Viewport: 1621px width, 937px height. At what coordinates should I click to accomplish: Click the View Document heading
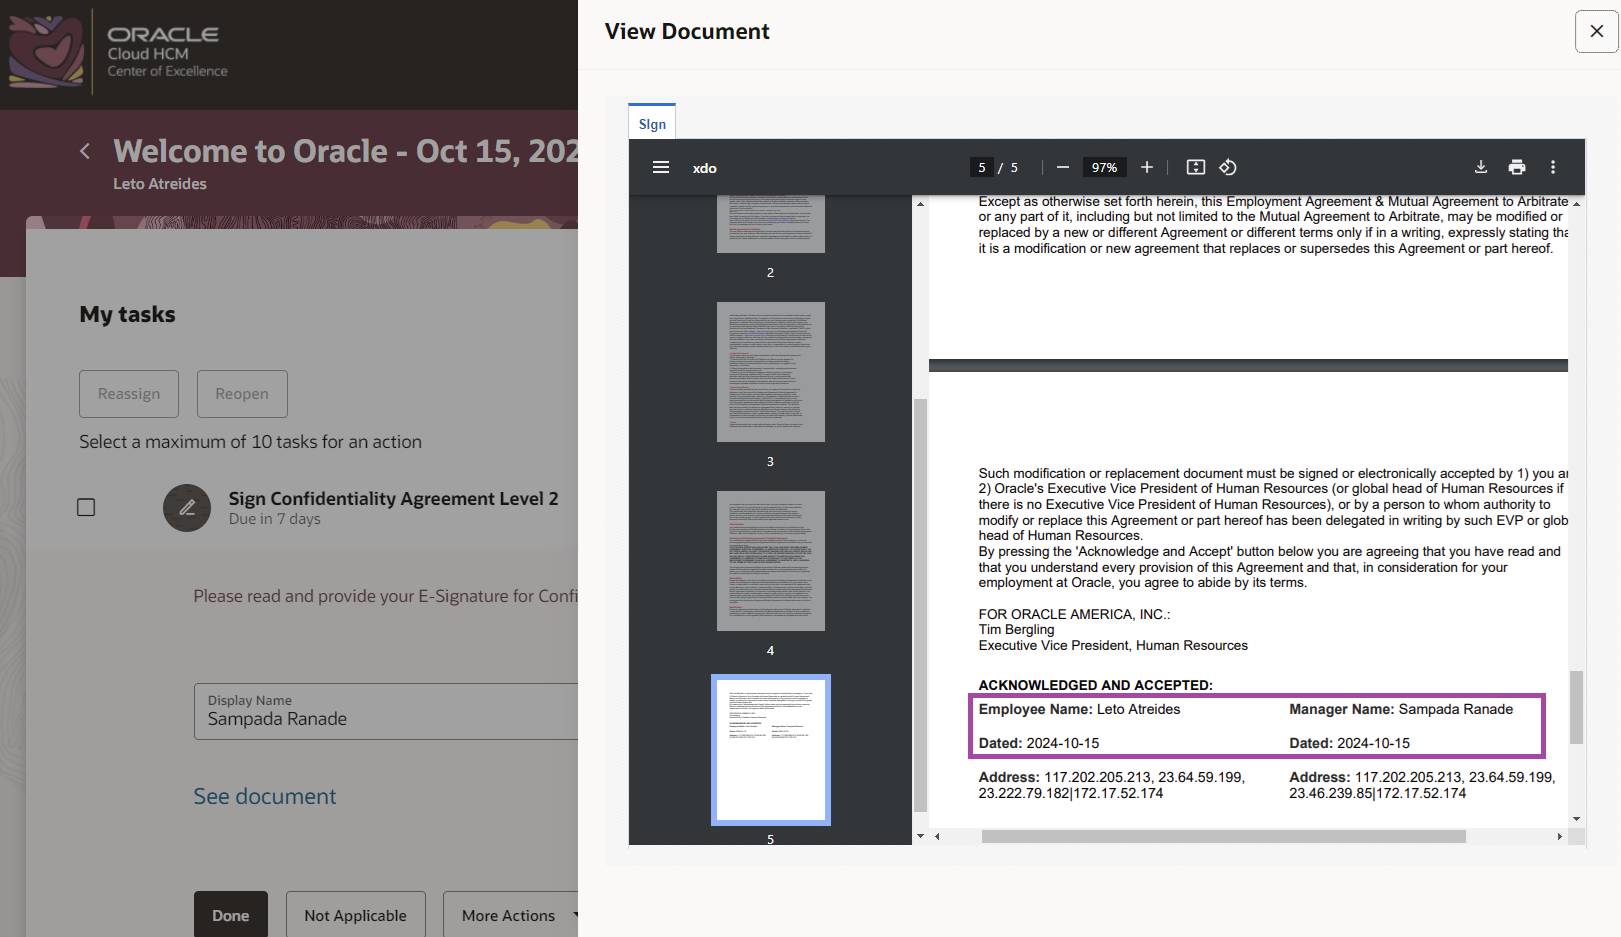coord(687,31)
